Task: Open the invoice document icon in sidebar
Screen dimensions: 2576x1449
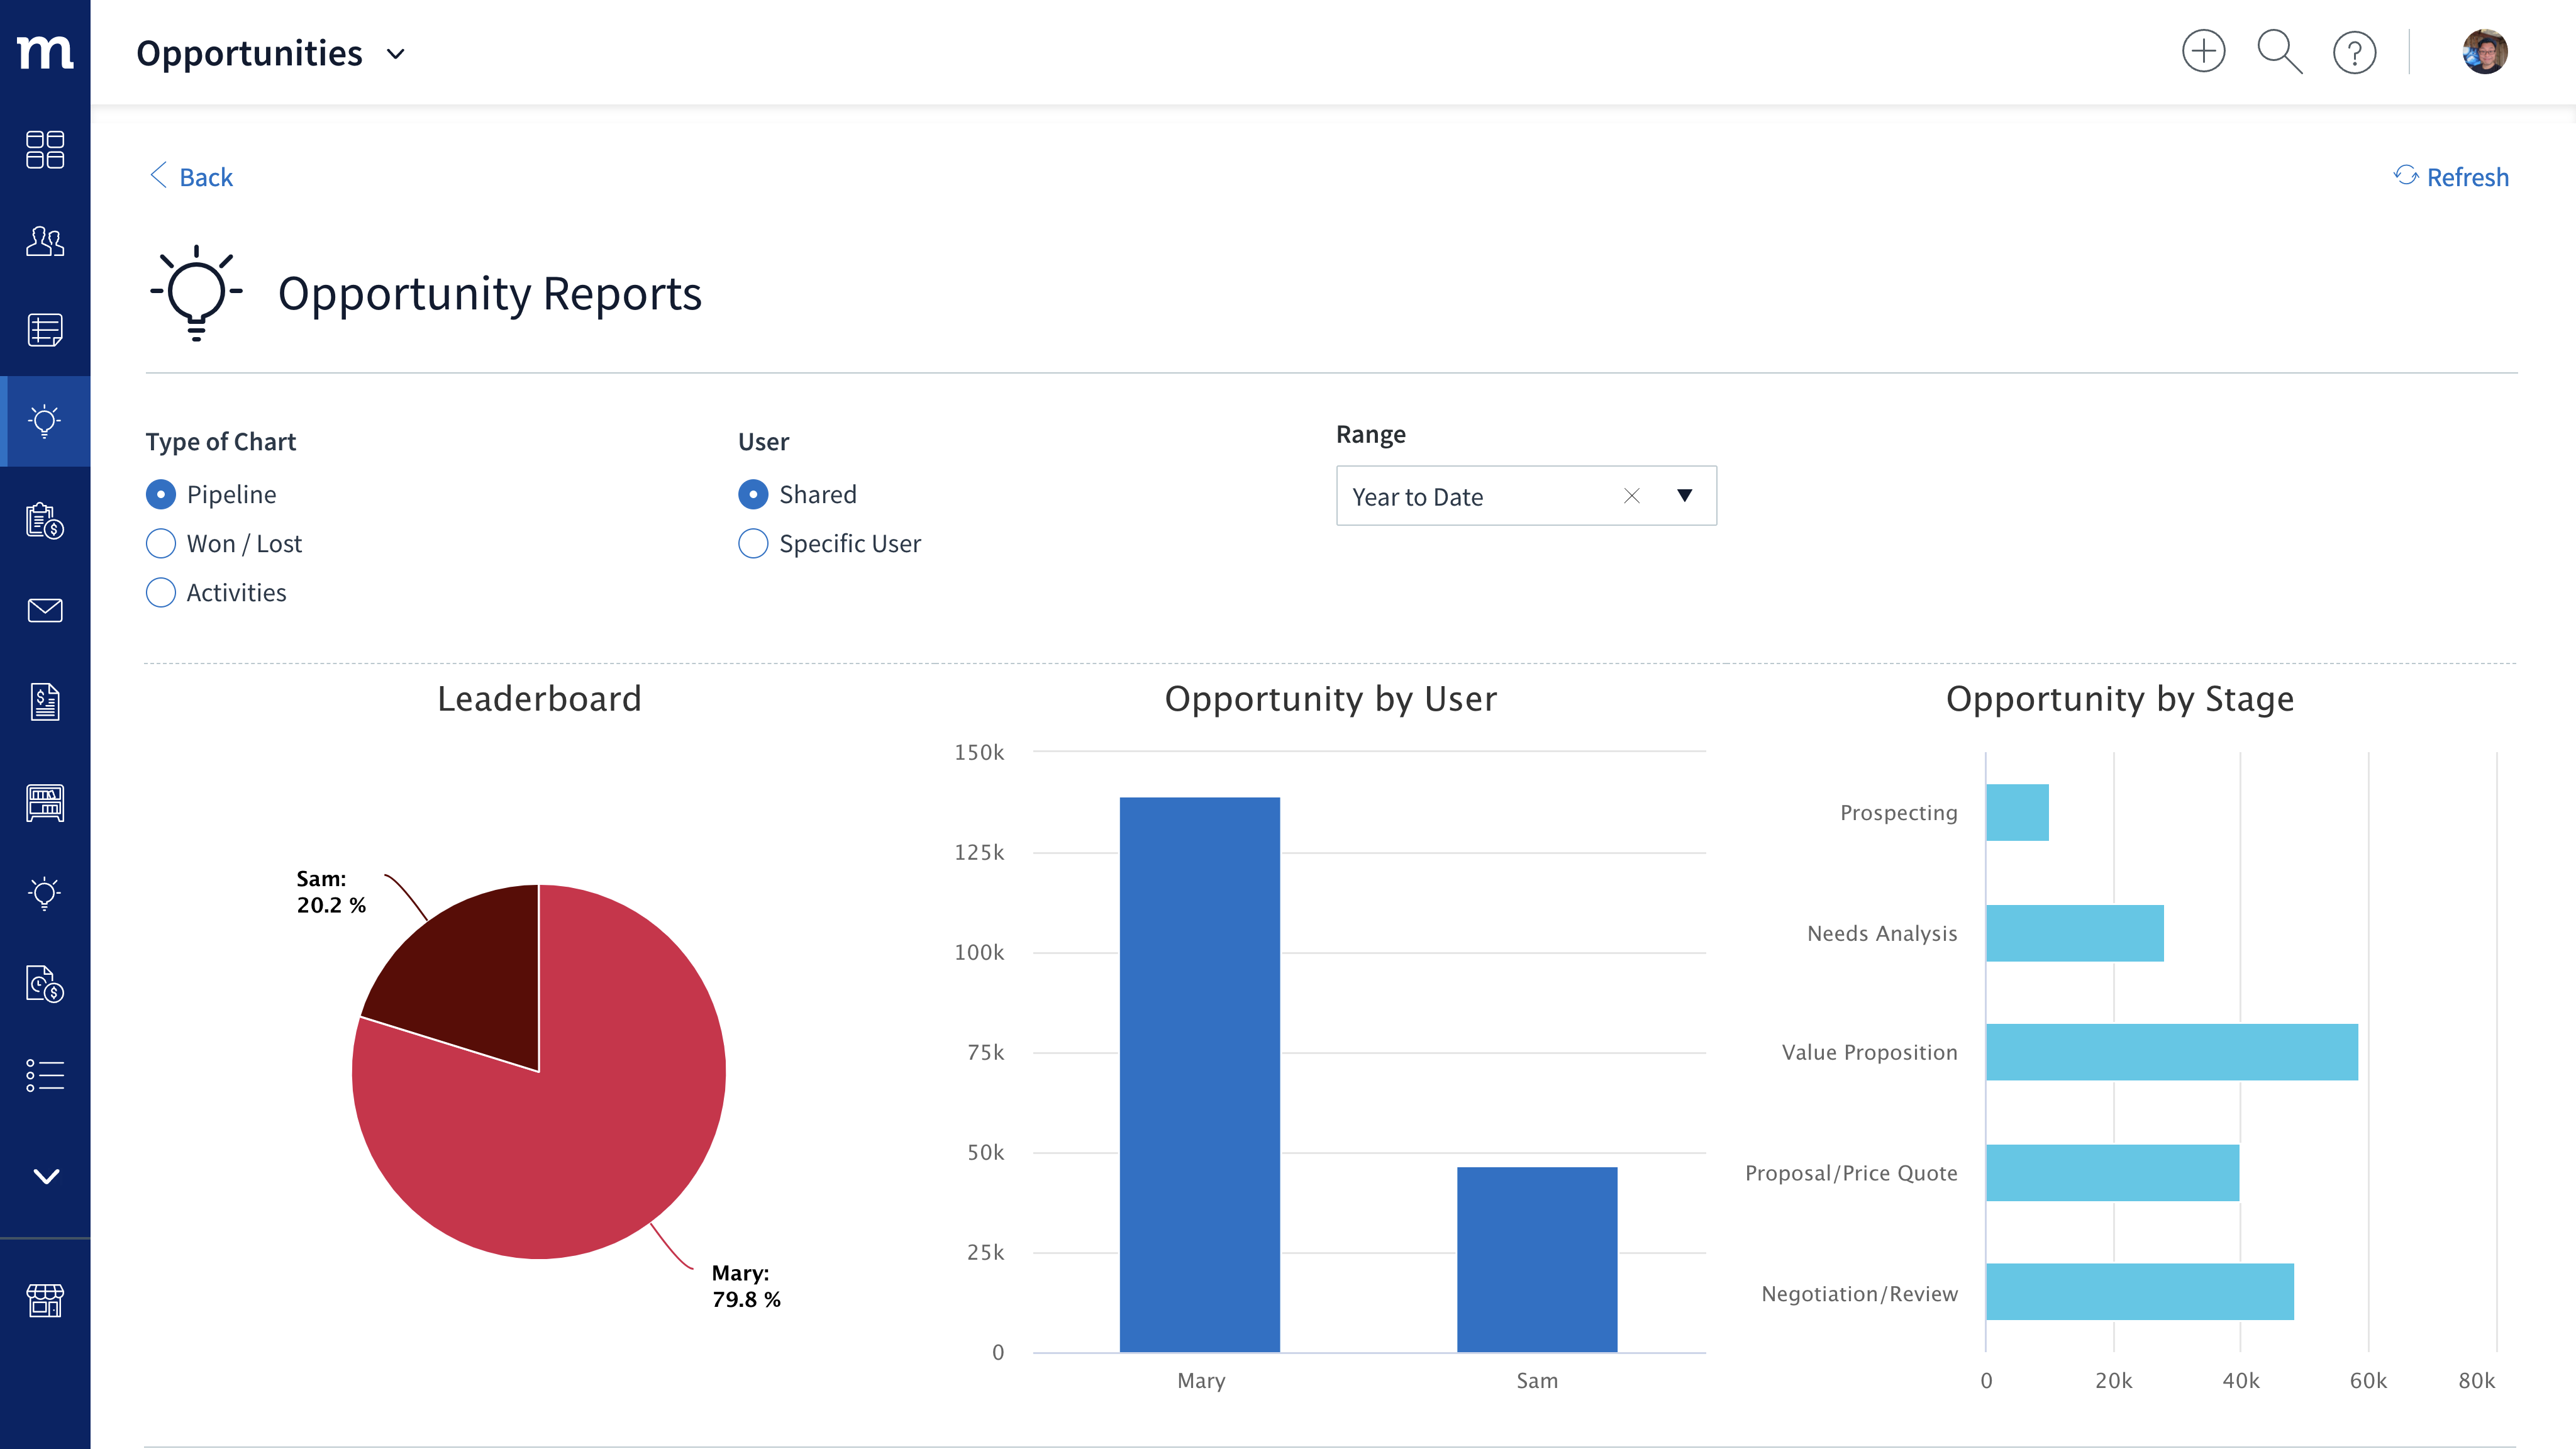Action: click(45, 702)
